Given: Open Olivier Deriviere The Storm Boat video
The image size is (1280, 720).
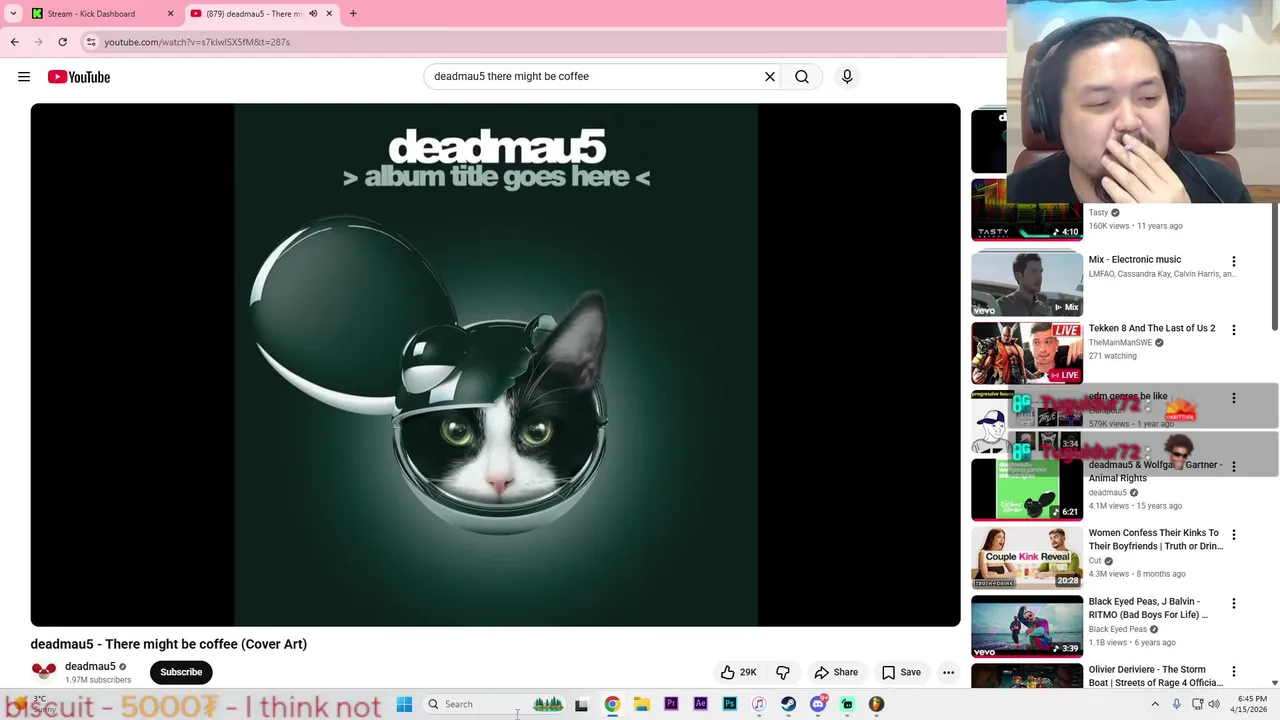Looking at the screenshot, I should 1155,676.
